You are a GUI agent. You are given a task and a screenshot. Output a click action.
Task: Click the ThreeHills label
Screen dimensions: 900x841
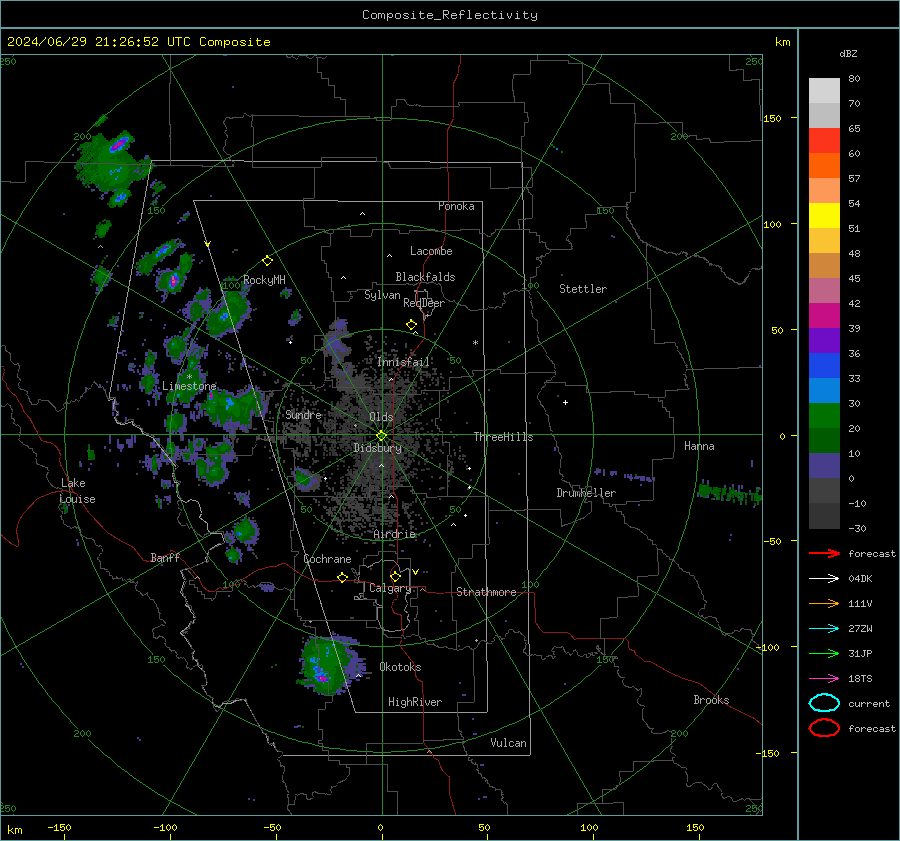tap(503, 437)
